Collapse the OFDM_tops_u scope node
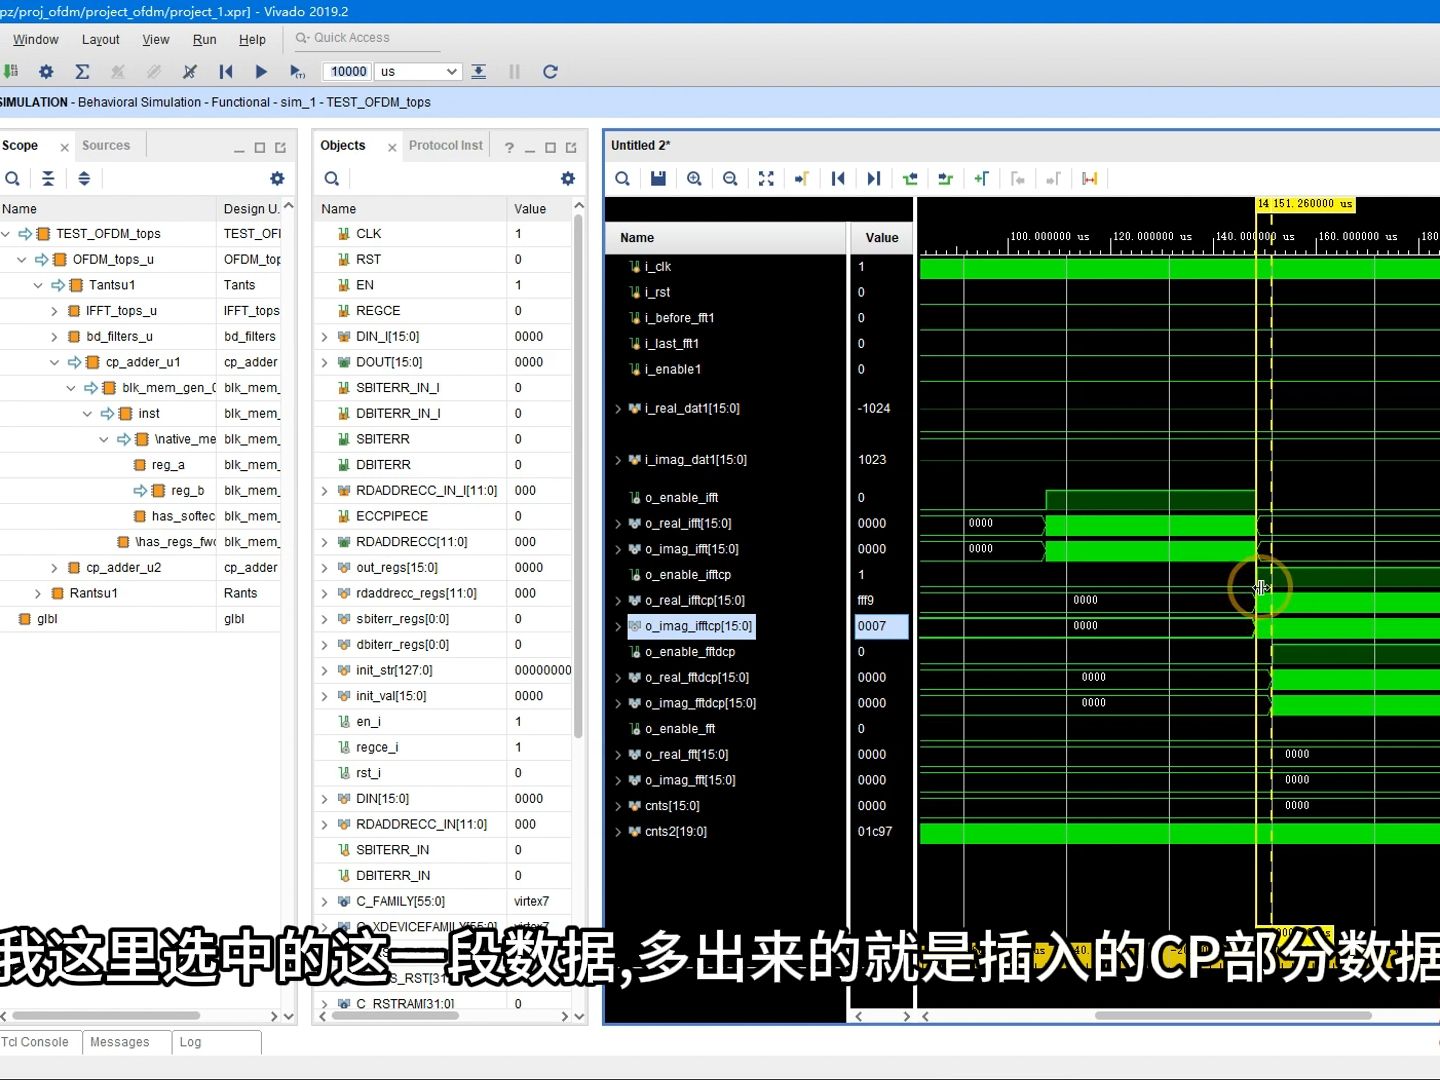The image size is (1440, 1080). pyautogui.click(x=22, y=259)
